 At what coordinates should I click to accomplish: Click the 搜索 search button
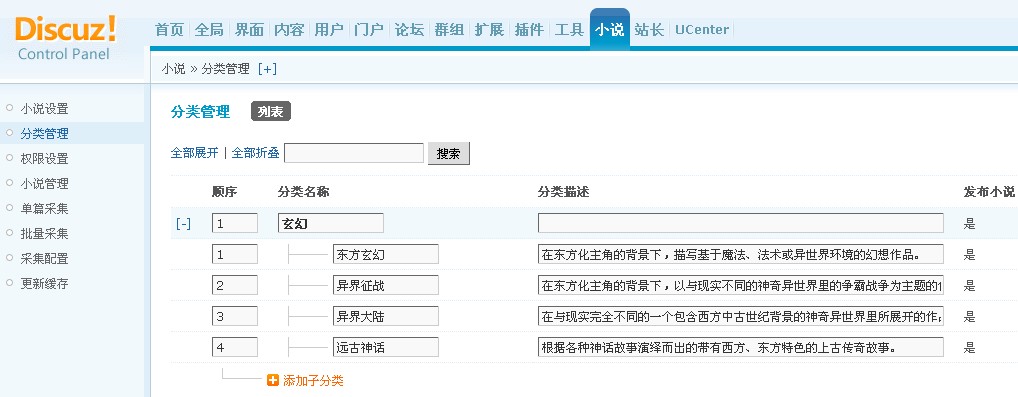tap(449, 153)
